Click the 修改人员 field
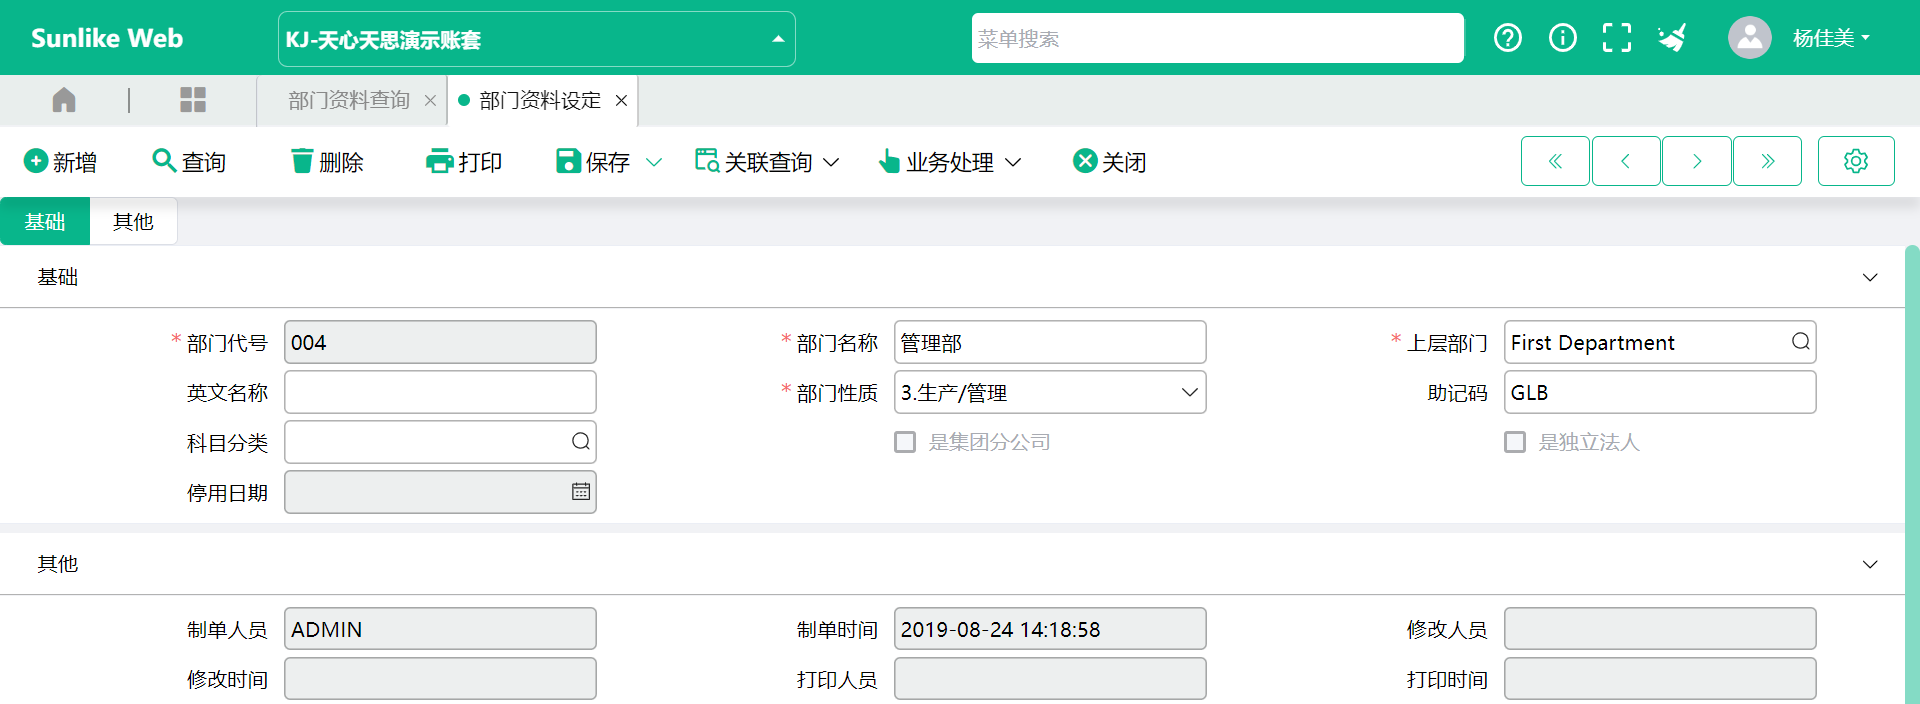The height and width of the screenshot is (704, 1920). click(1660, 629)
